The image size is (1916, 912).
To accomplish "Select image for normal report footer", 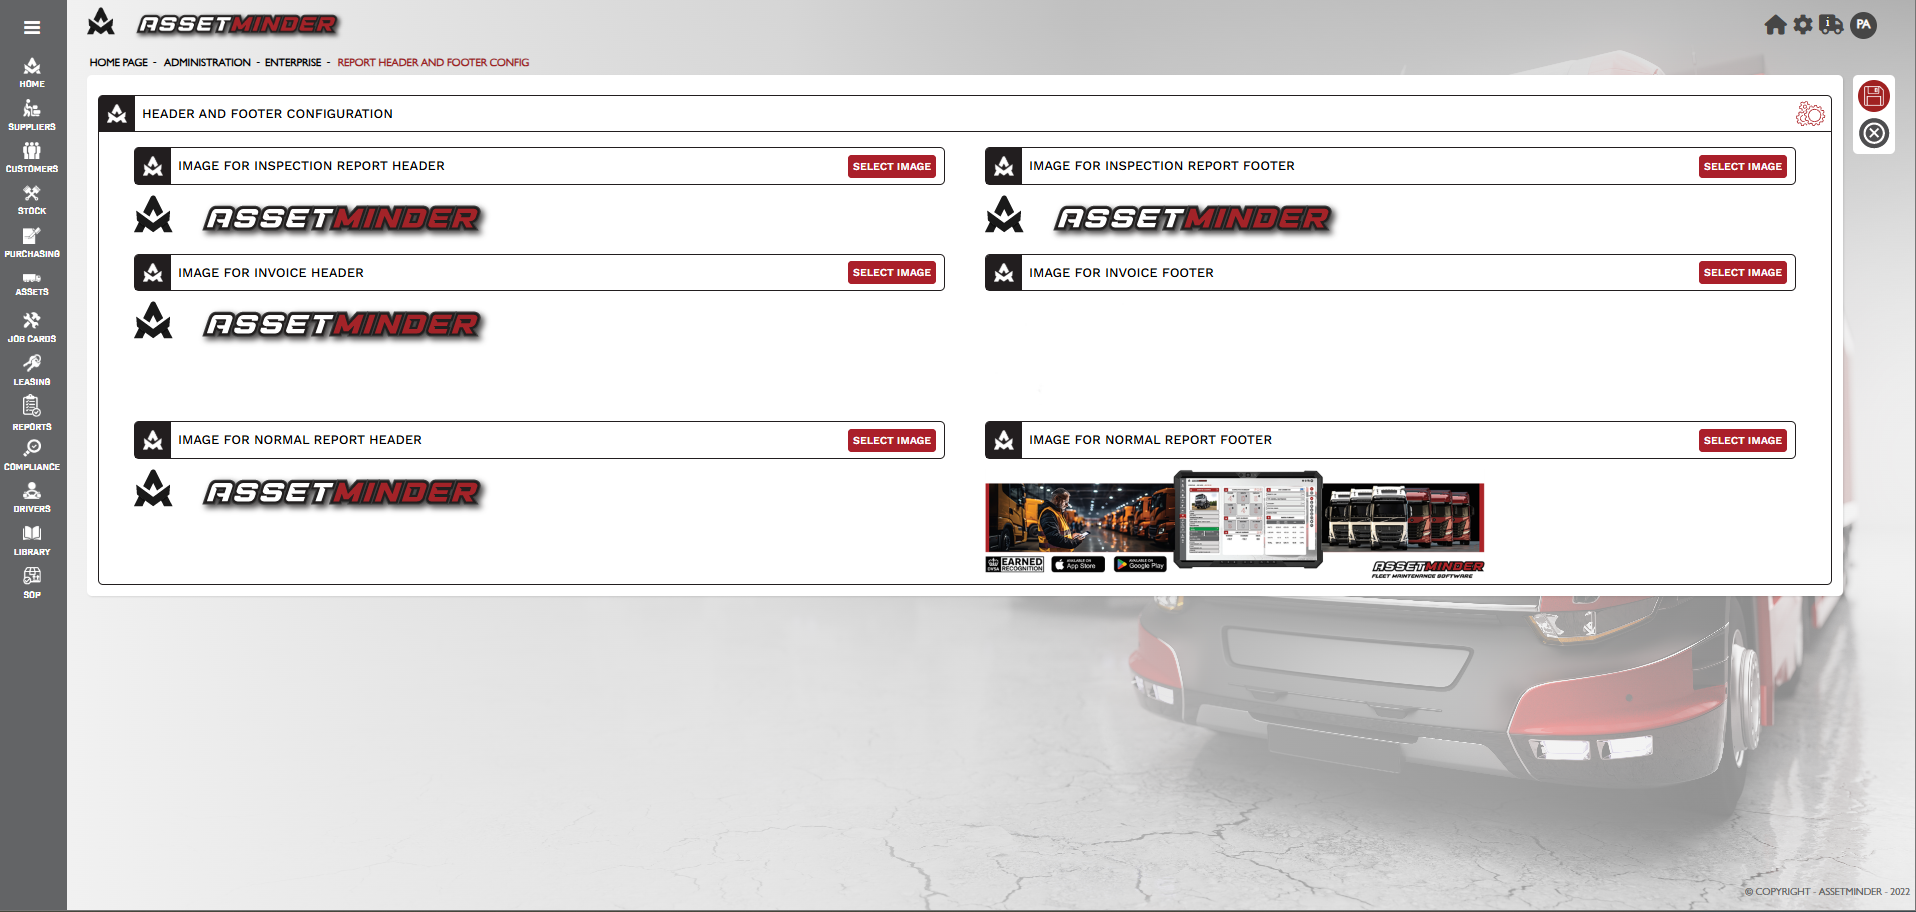I will [x=1742, y=440].
